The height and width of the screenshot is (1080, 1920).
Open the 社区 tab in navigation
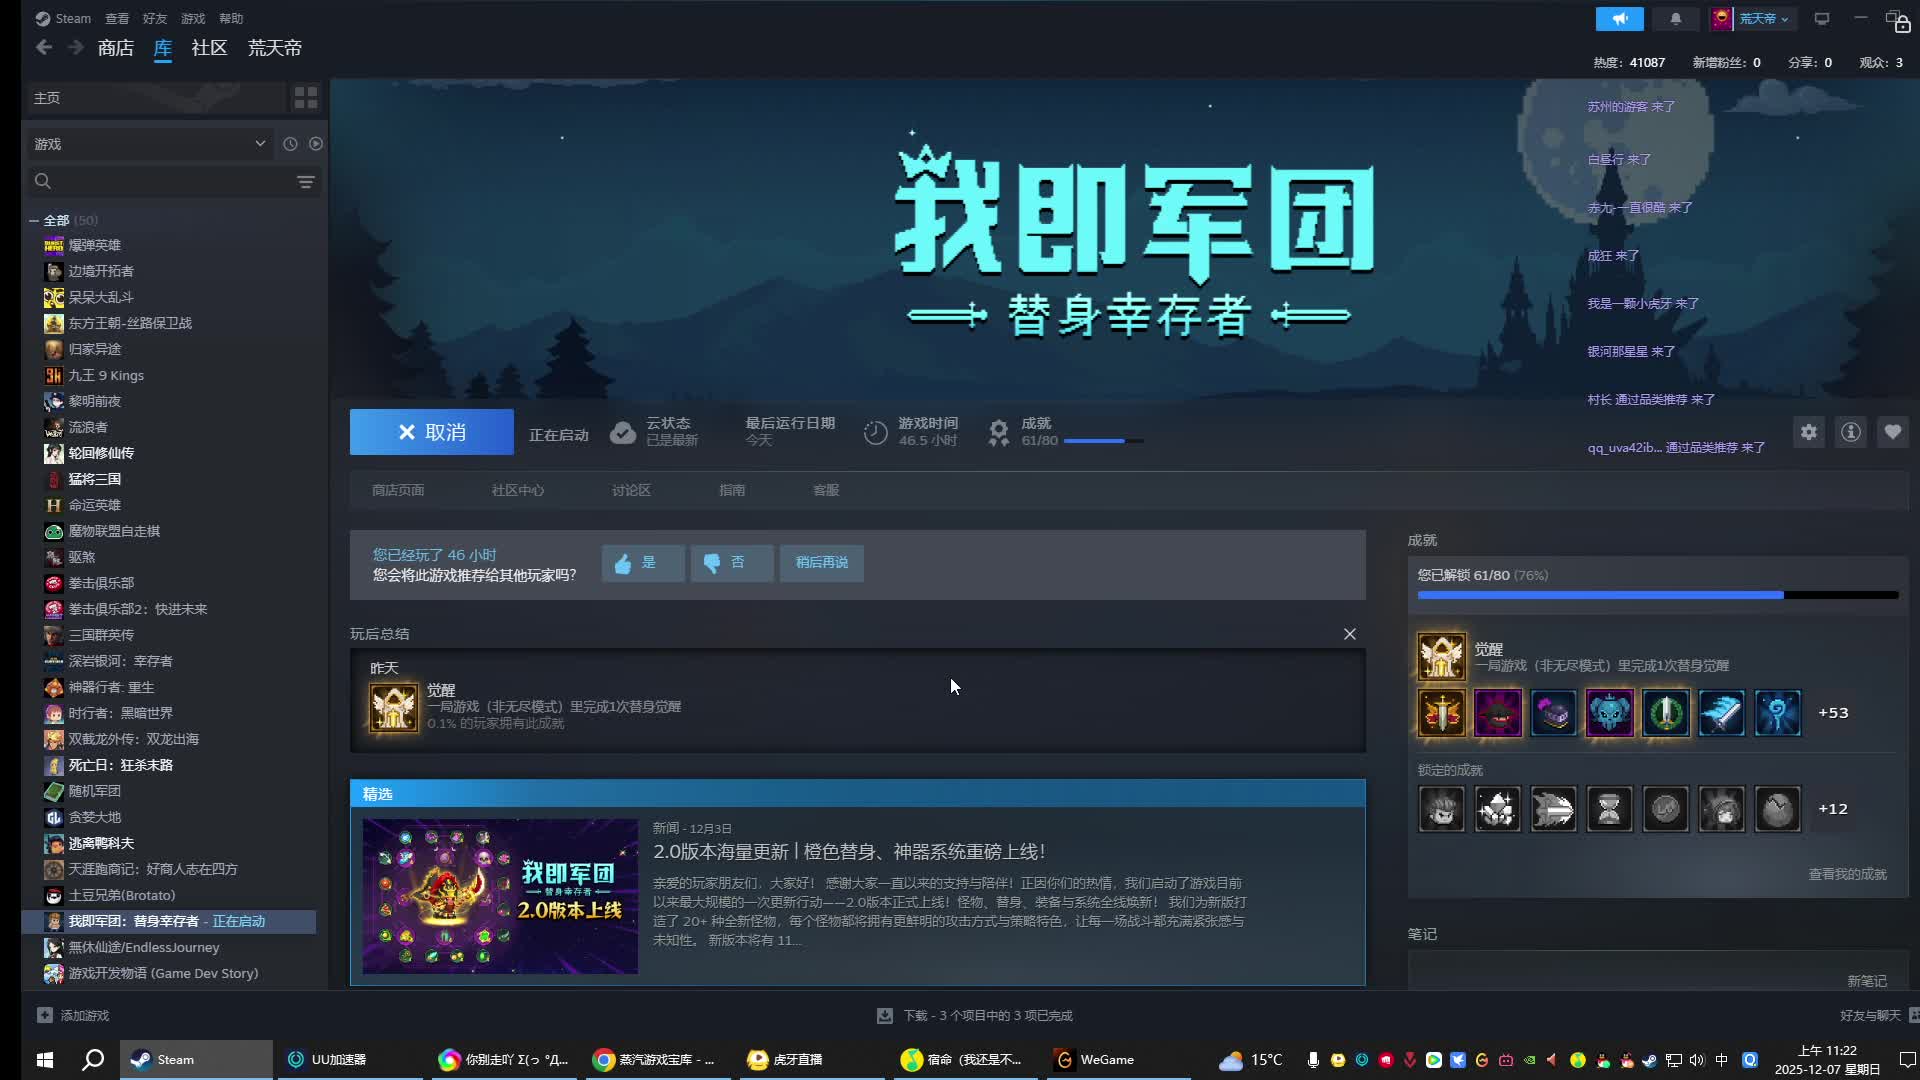tap(209, 48)
